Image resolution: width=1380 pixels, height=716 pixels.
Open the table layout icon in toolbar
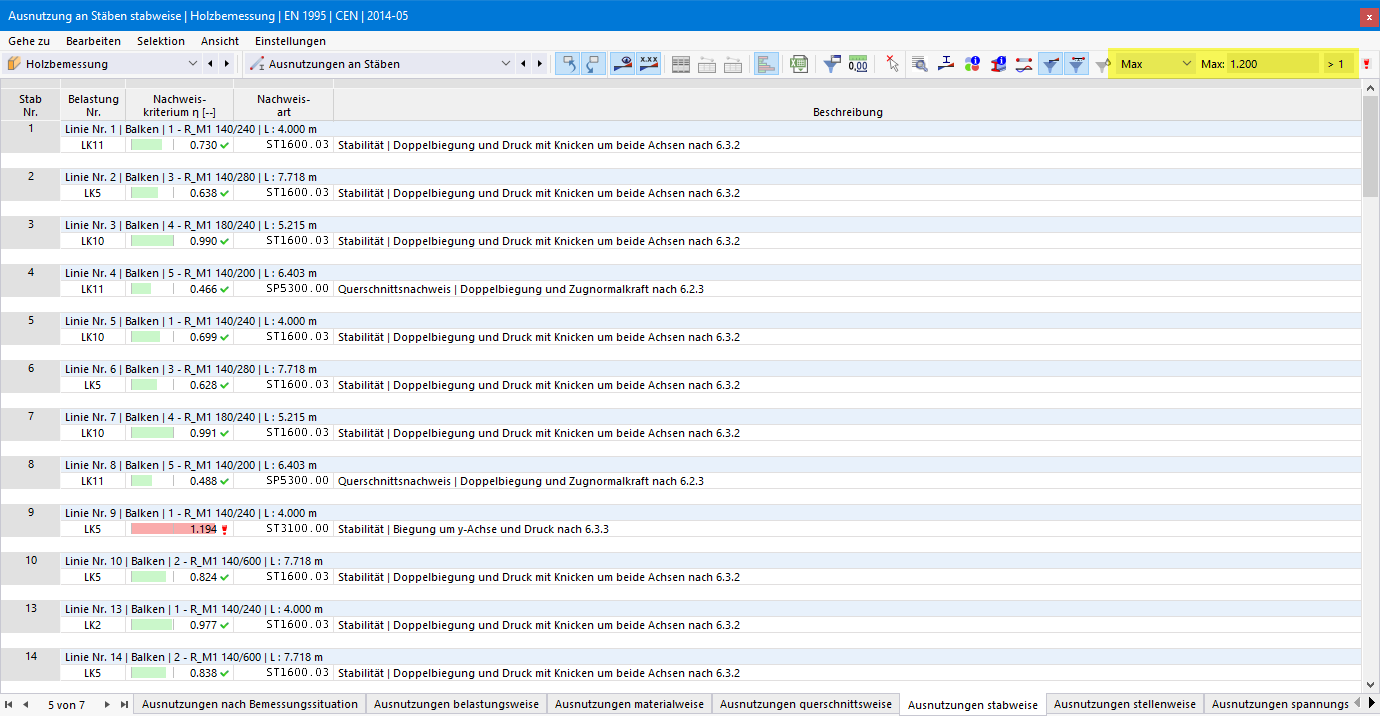(x=681, y=64)
